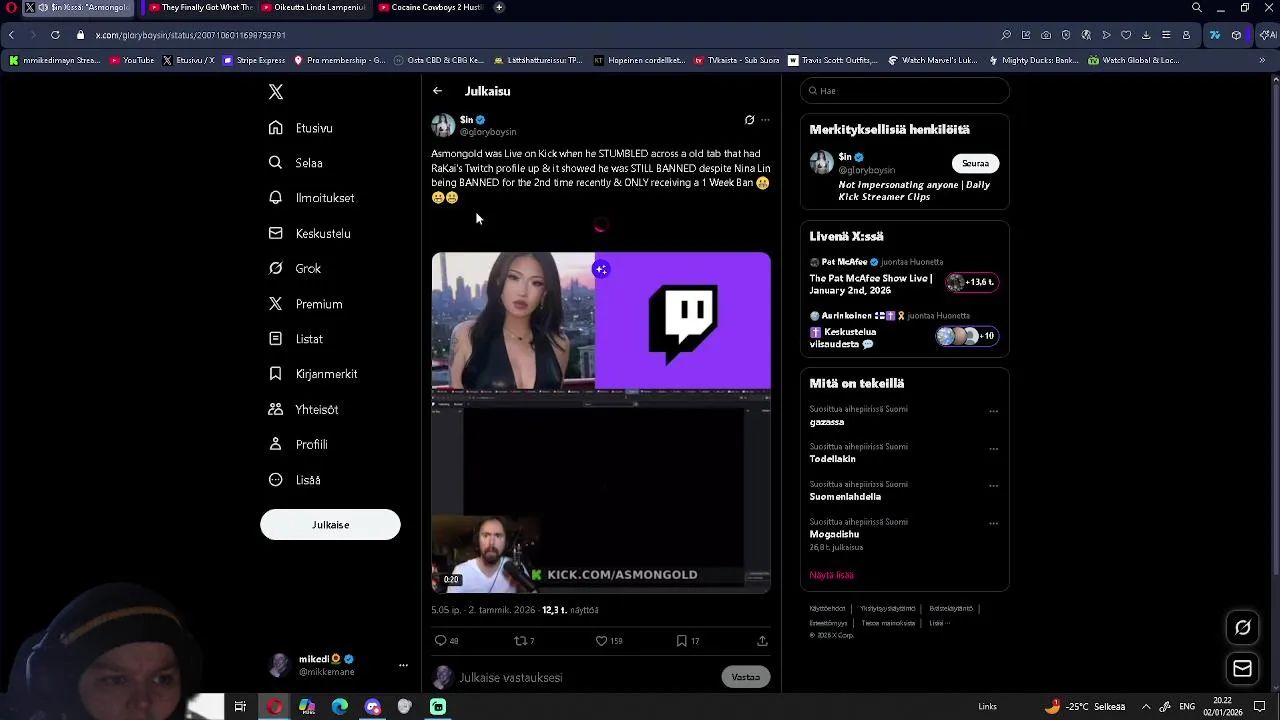Click the Kirjanmerkit bookmark sidebar icon

click(x=275, y=374)
